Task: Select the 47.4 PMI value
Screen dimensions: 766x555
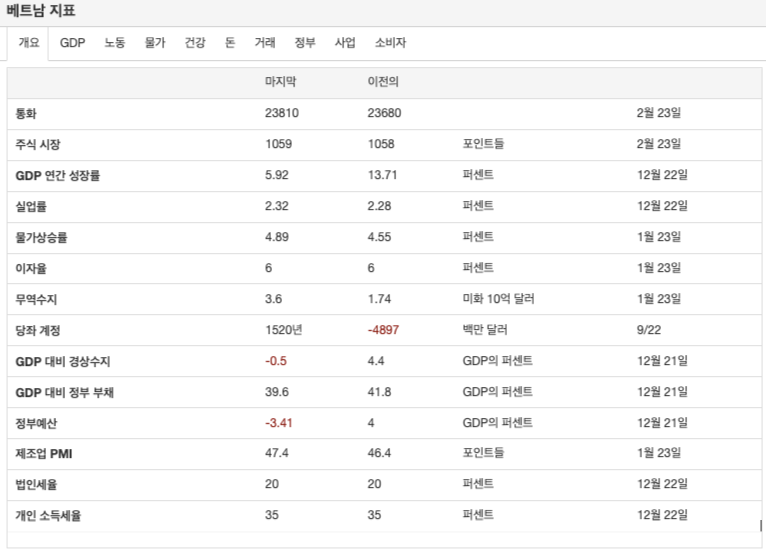Action: click(x=277, y=453)
